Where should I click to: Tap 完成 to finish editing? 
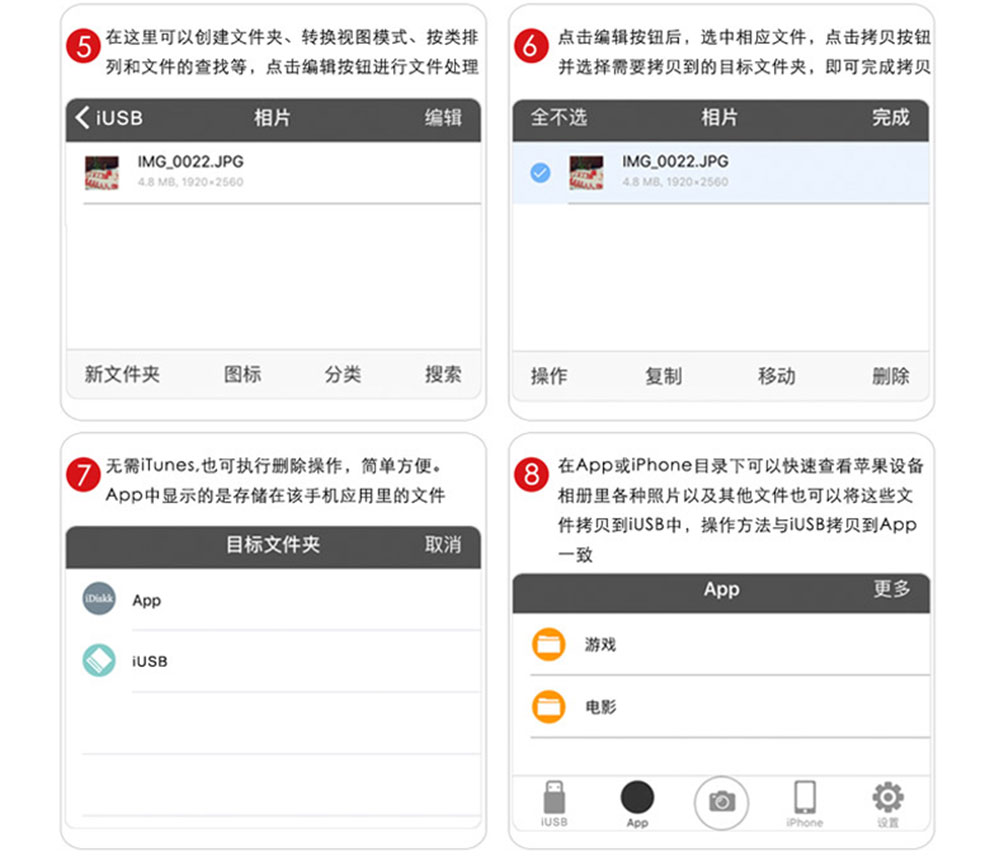click(x=890, y=117)
